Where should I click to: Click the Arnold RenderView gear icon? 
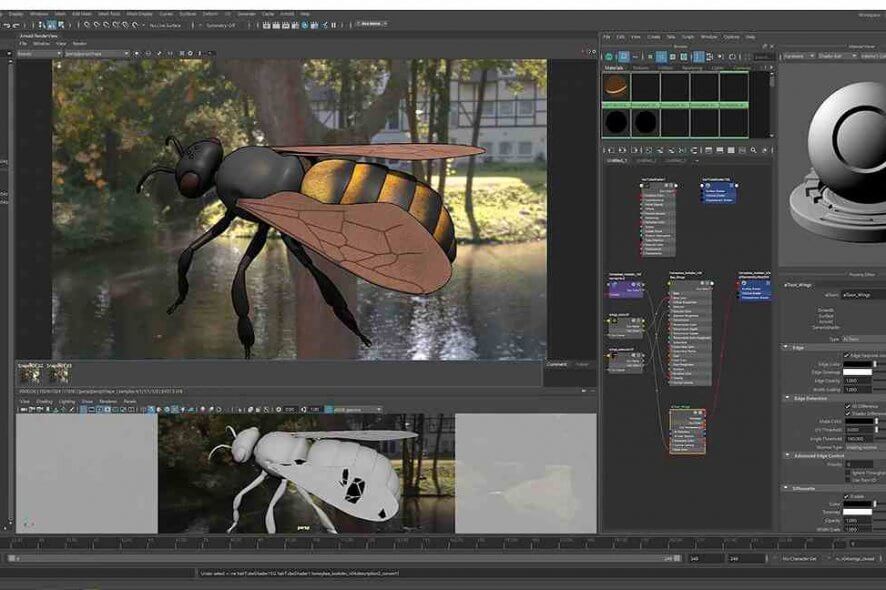pos(190,54)
